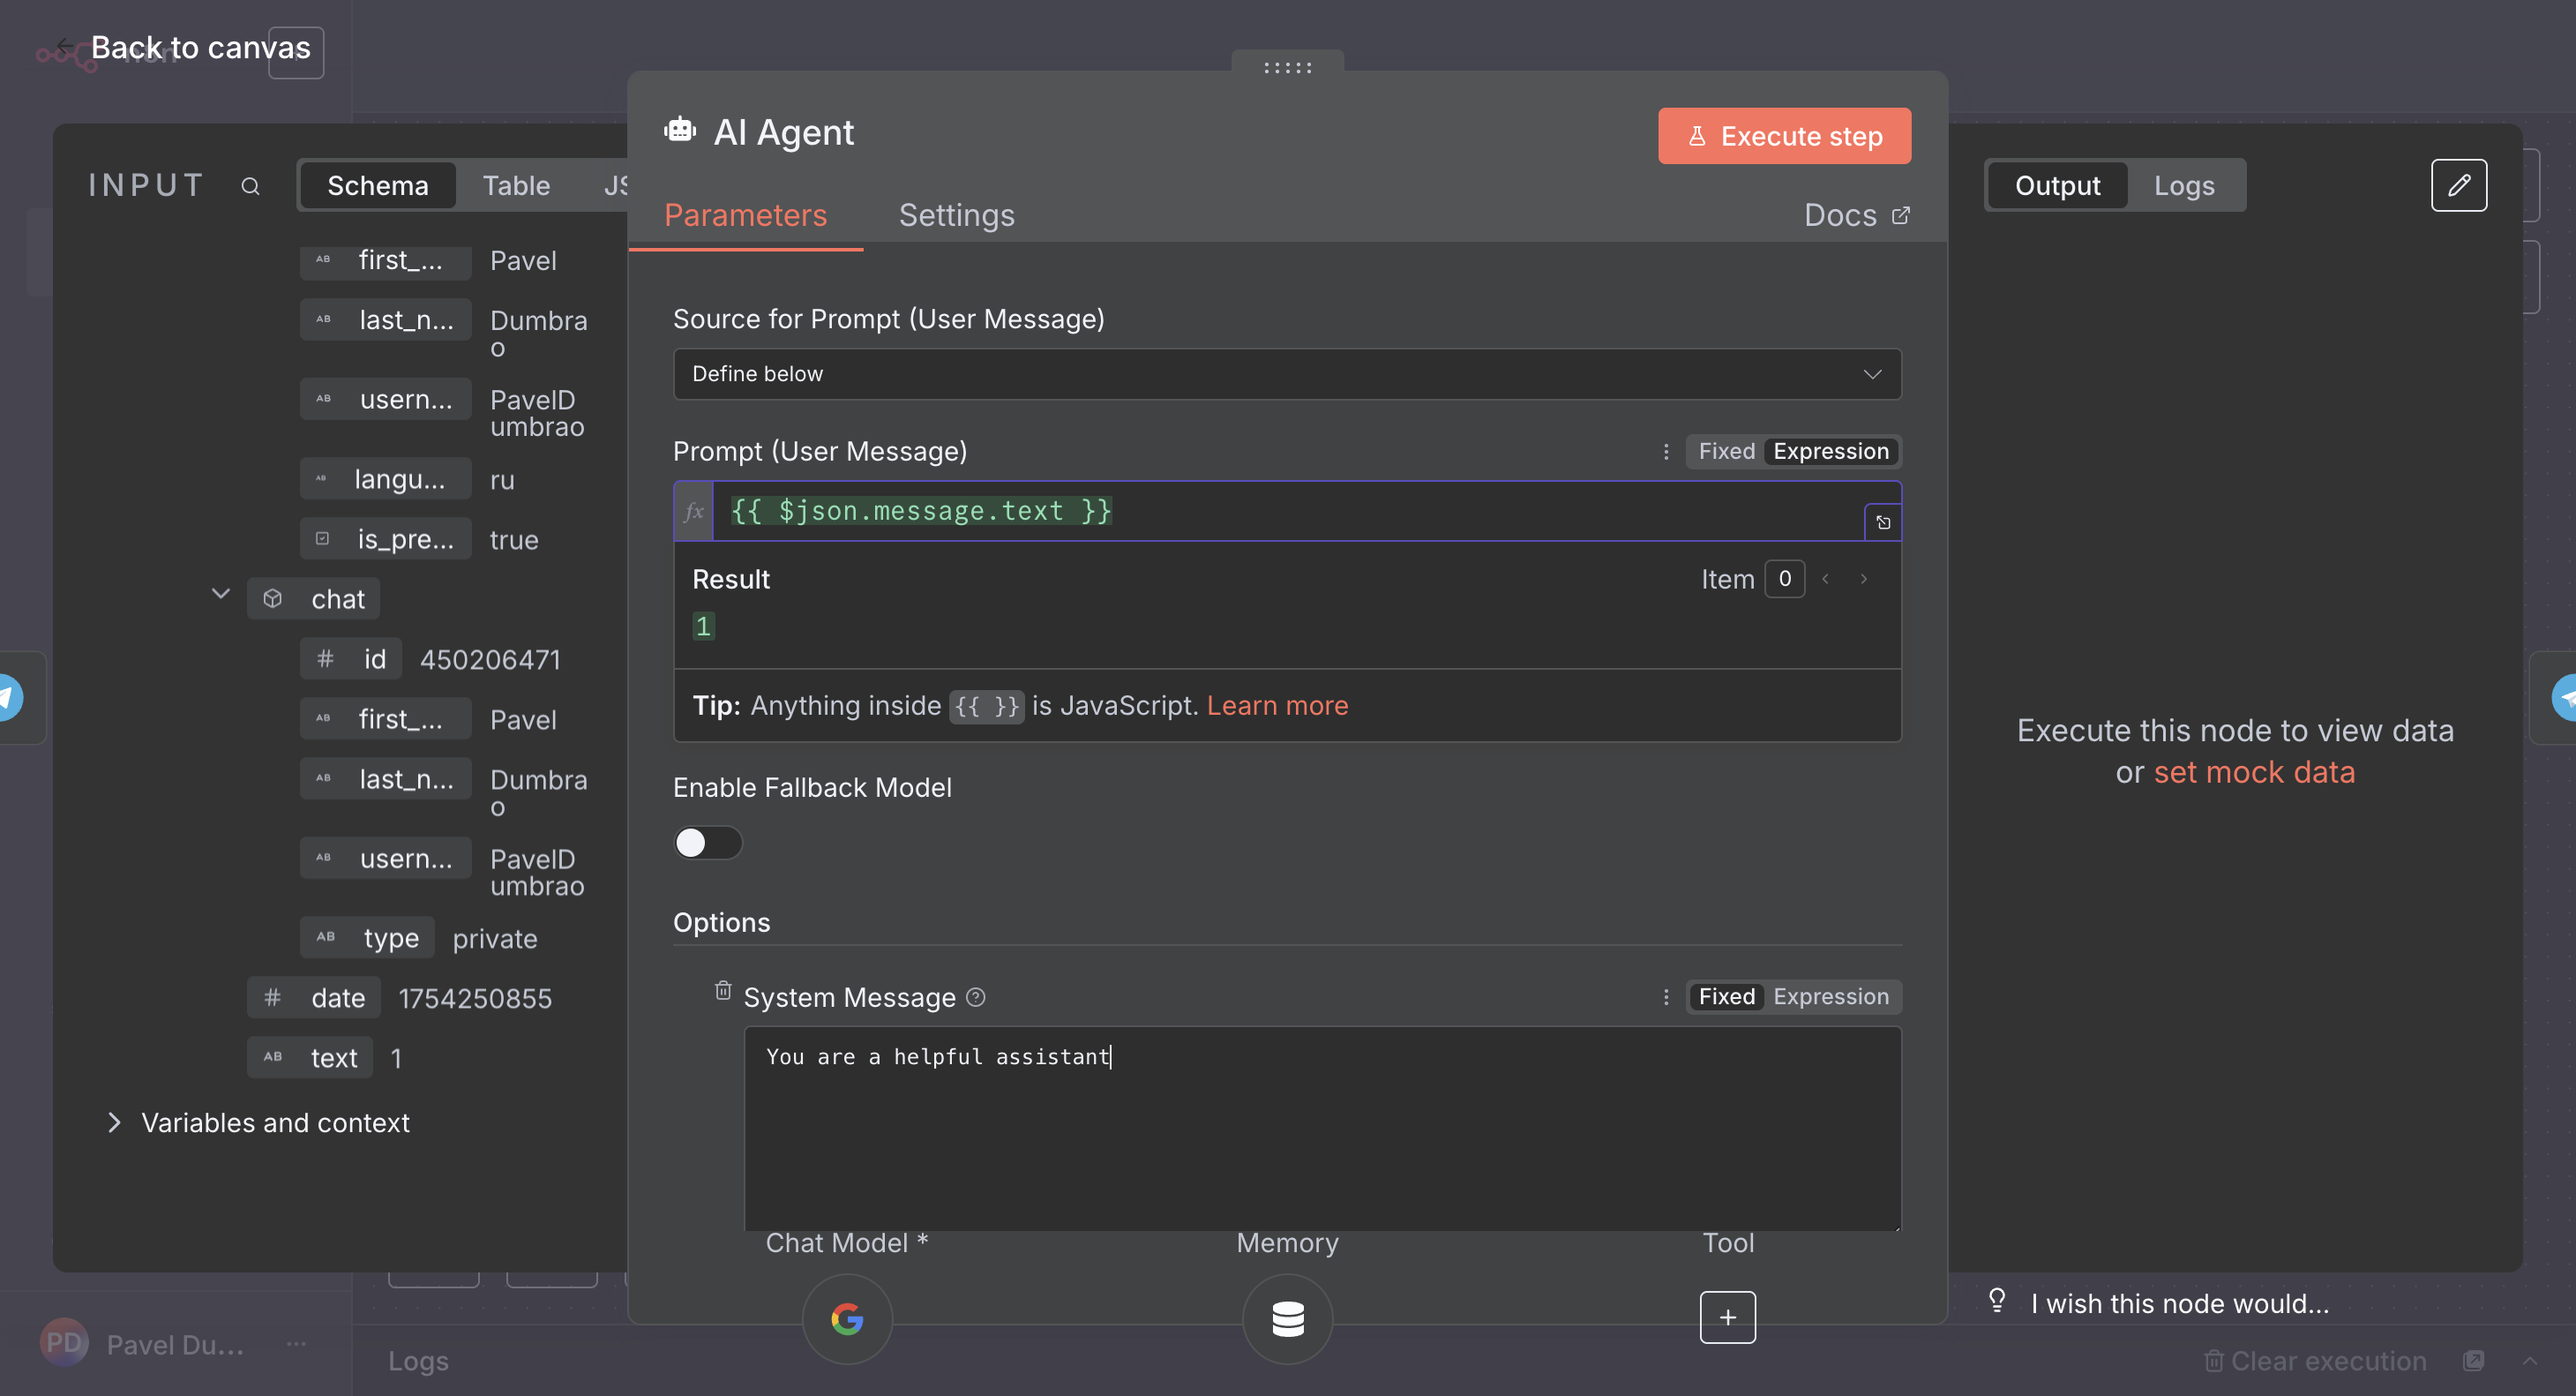Click the Google Gemini chat model icon
This screenshot has width=2576, height=1396.
[846, 1319]
